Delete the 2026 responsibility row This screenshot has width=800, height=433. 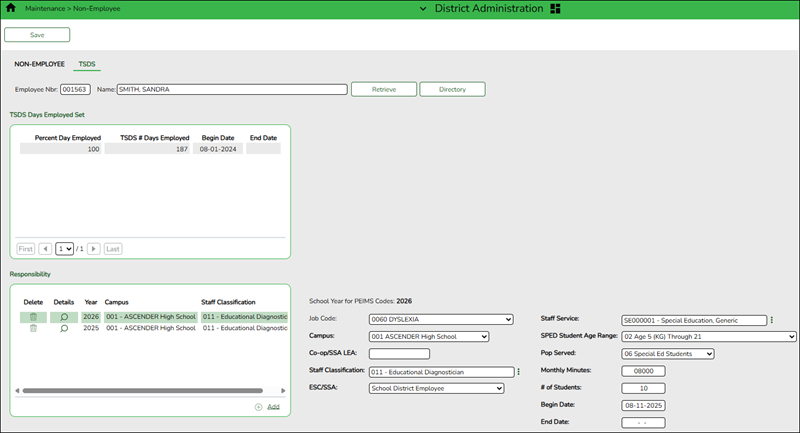33,317
